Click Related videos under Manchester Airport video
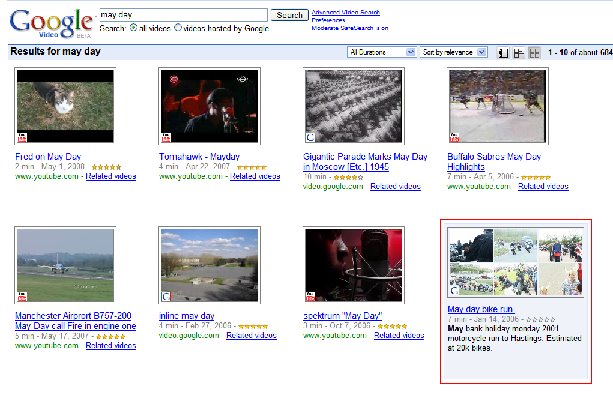Viewport: 613px width, 394px height. 111,346
